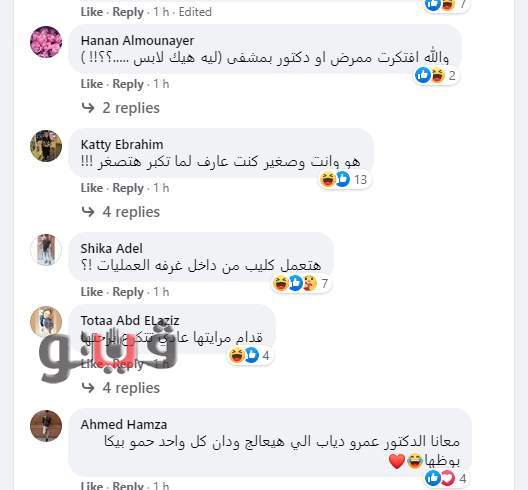
Task: Open Katty Ebrahim's avatar
Action: coord(46,146)
